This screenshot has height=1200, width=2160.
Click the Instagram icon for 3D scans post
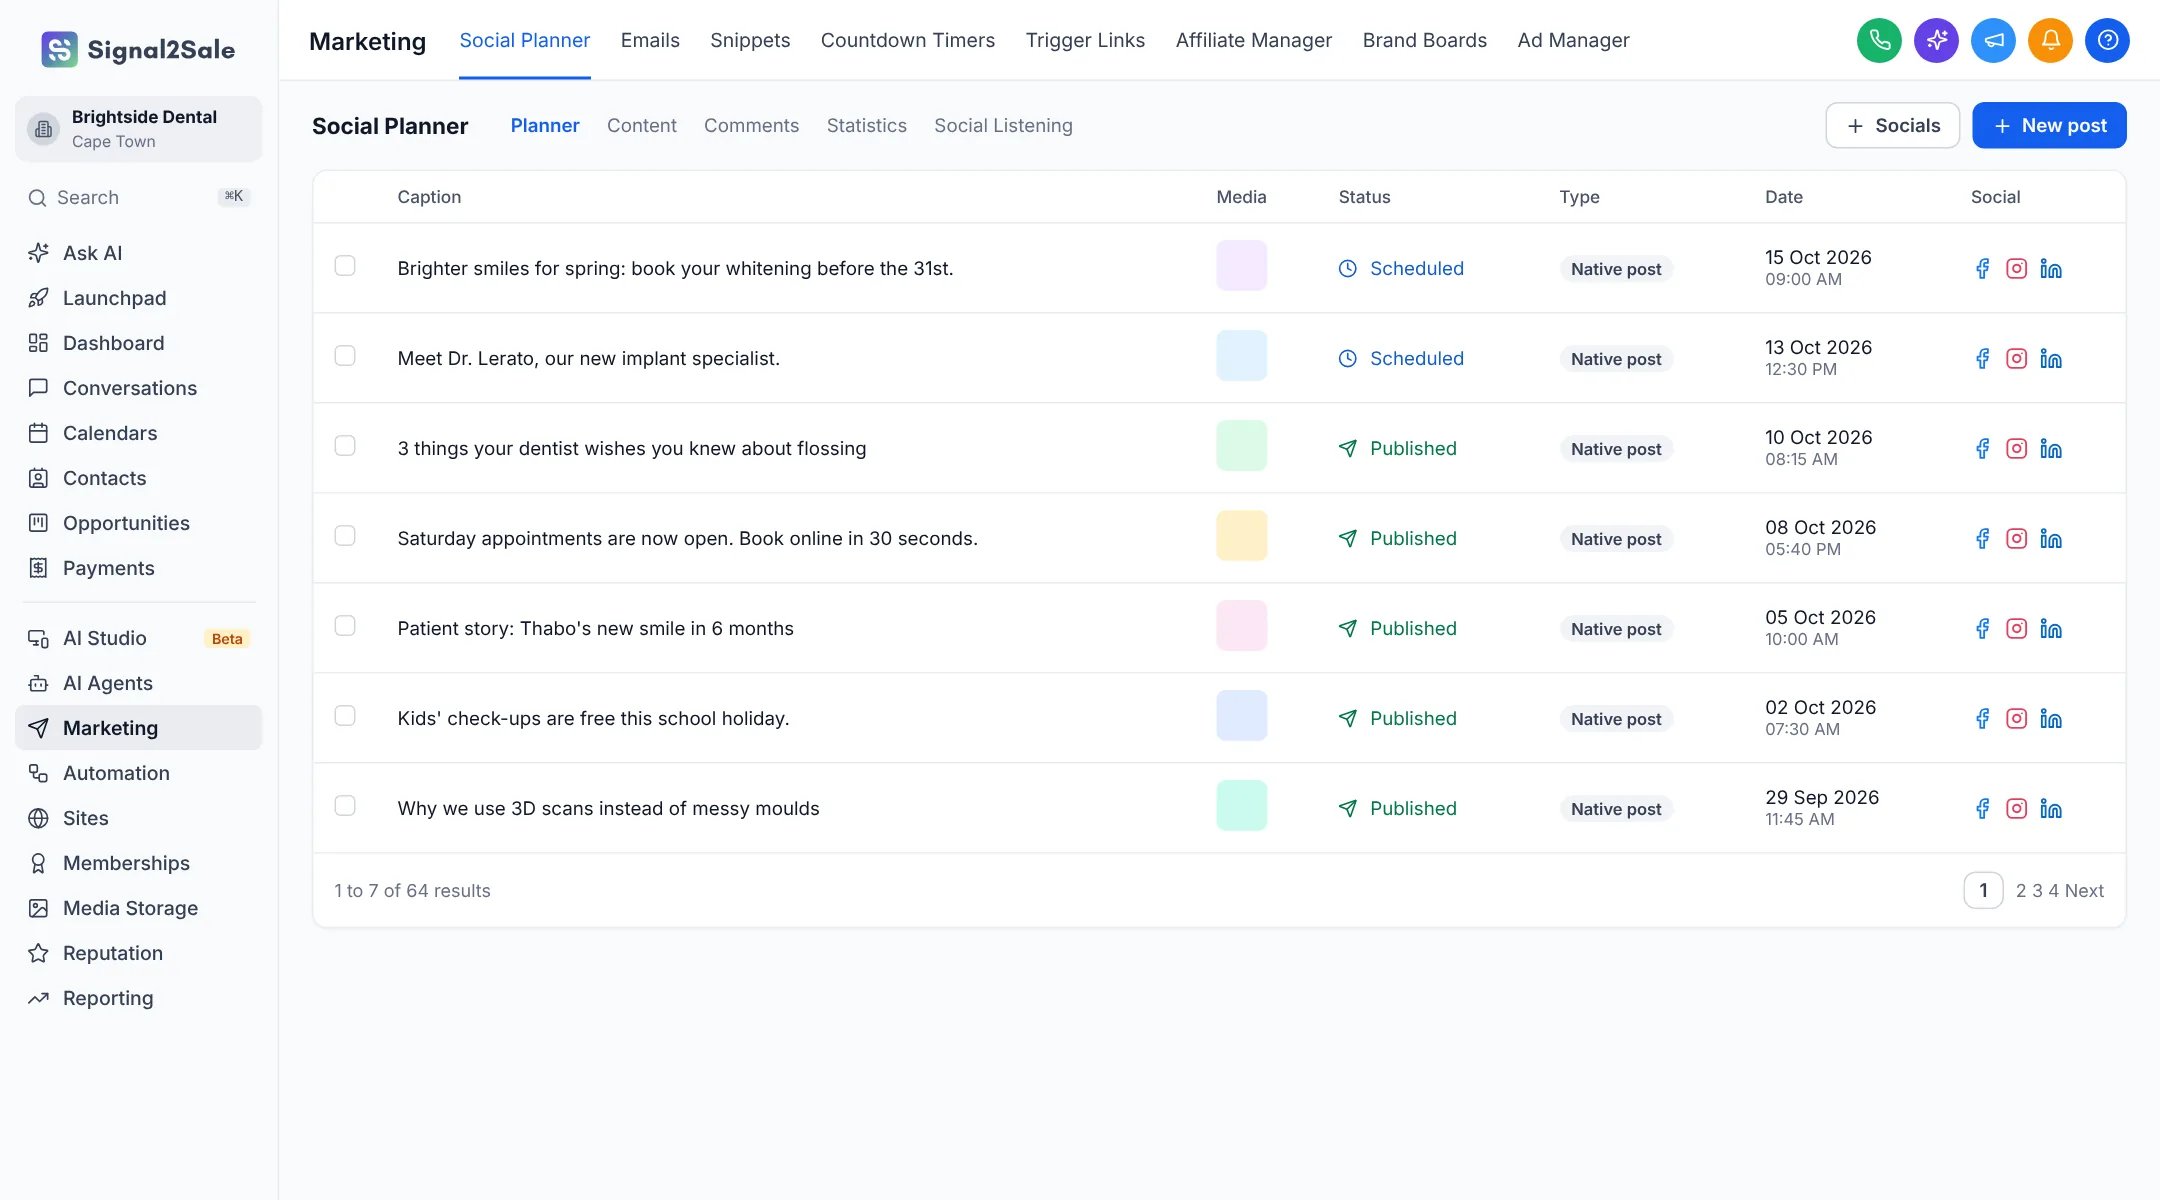tap(2016, 808)
